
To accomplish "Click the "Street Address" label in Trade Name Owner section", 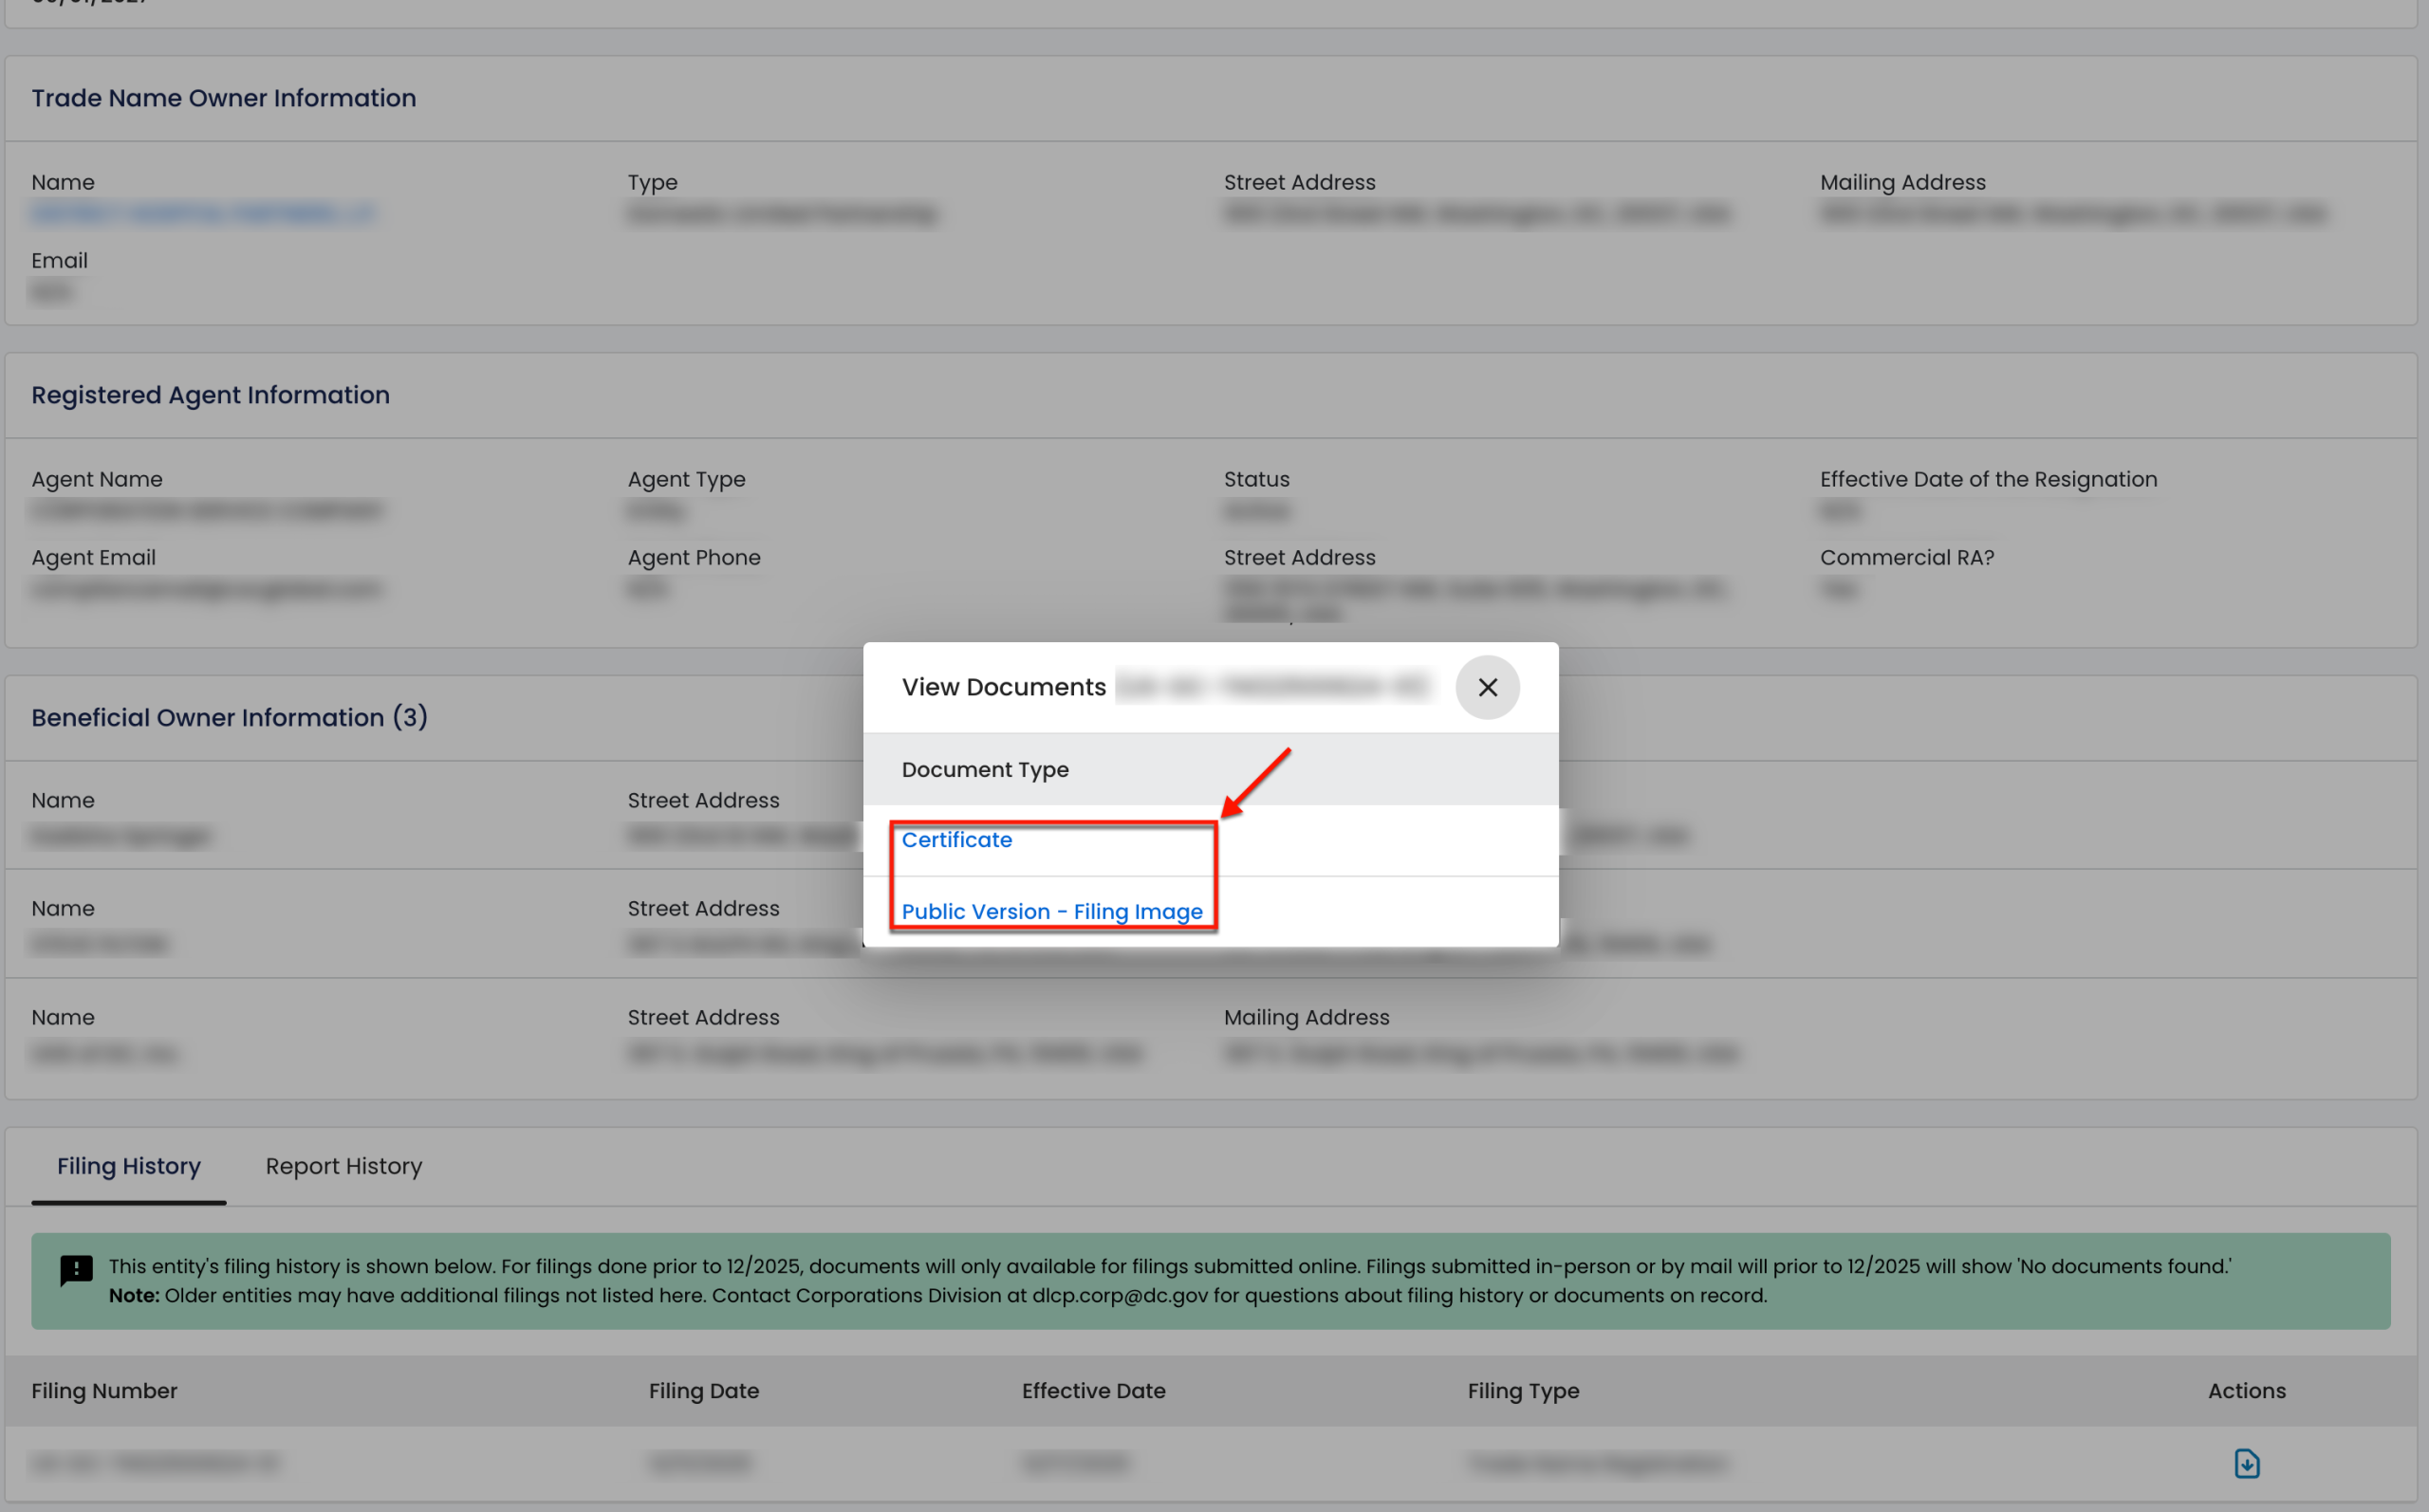I will (1300, 182).
